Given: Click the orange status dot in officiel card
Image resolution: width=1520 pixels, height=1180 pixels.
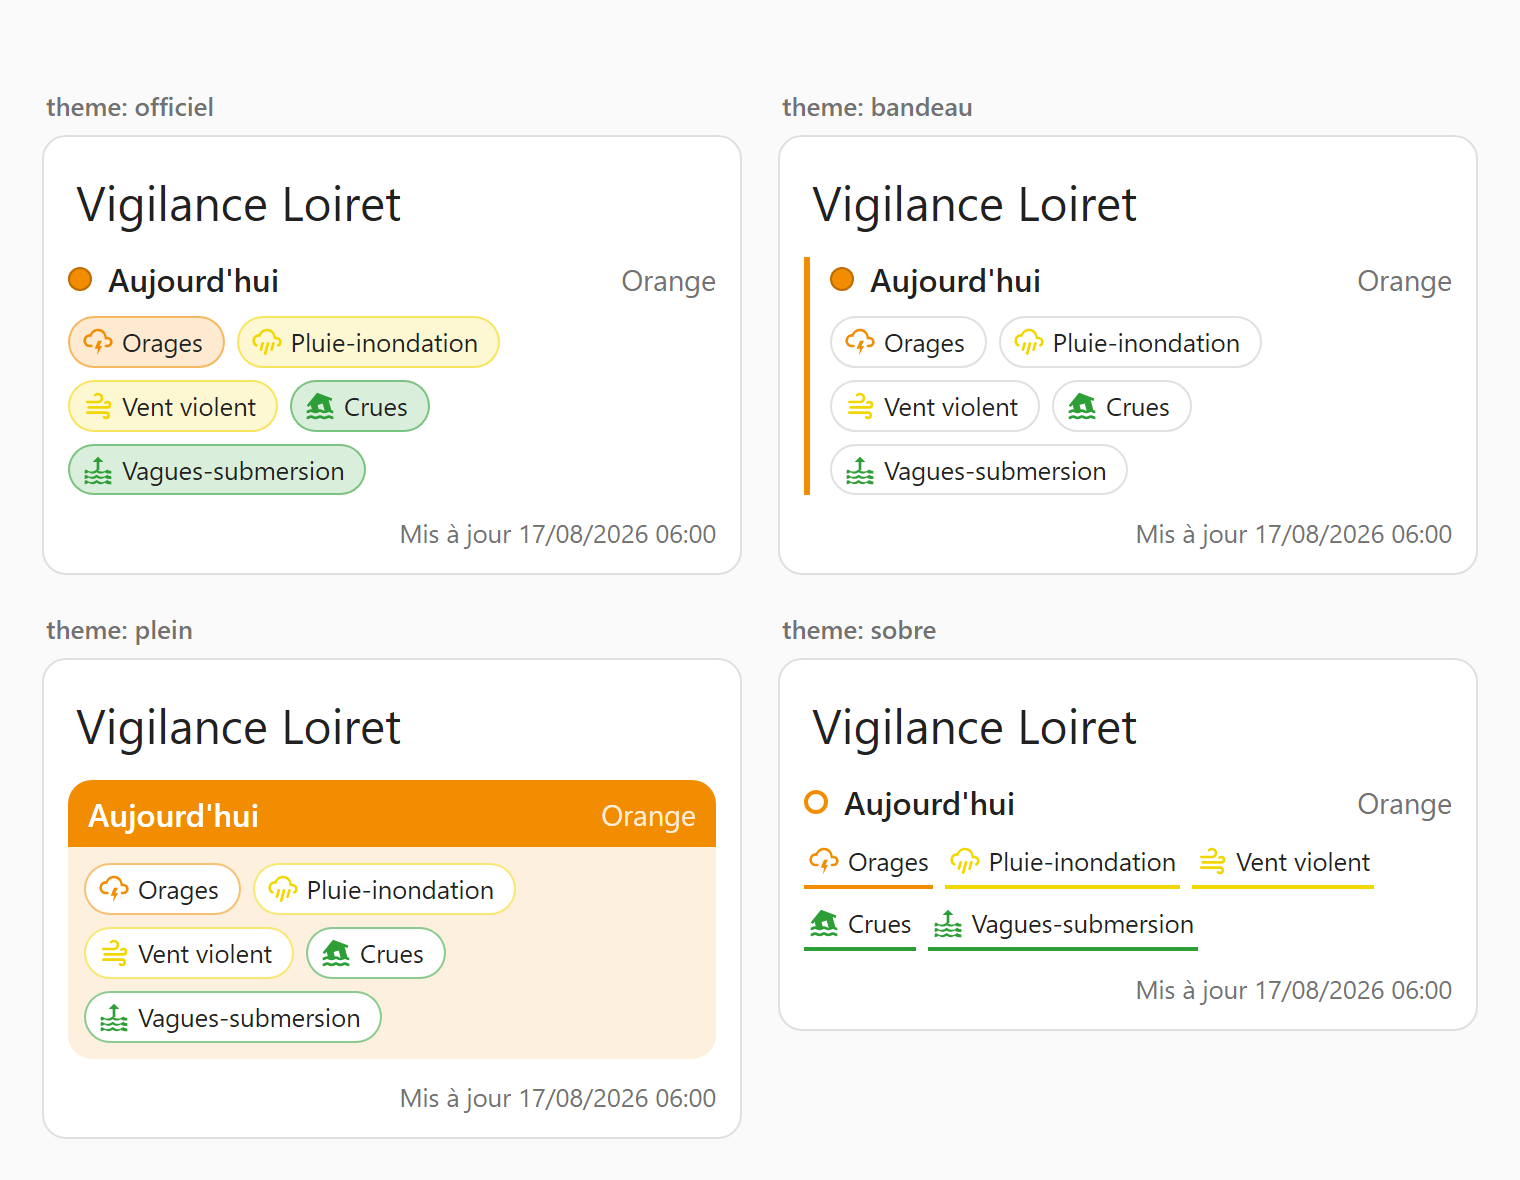Looking at the screenshot, I should point(80,280).
